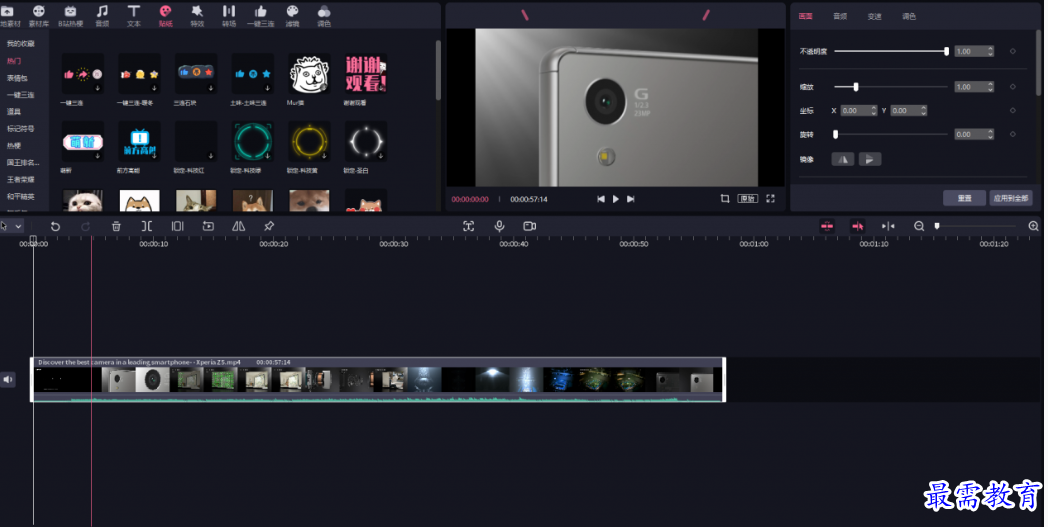
Task: Click the crop icon under the preview
Action: tap(725, 199)
